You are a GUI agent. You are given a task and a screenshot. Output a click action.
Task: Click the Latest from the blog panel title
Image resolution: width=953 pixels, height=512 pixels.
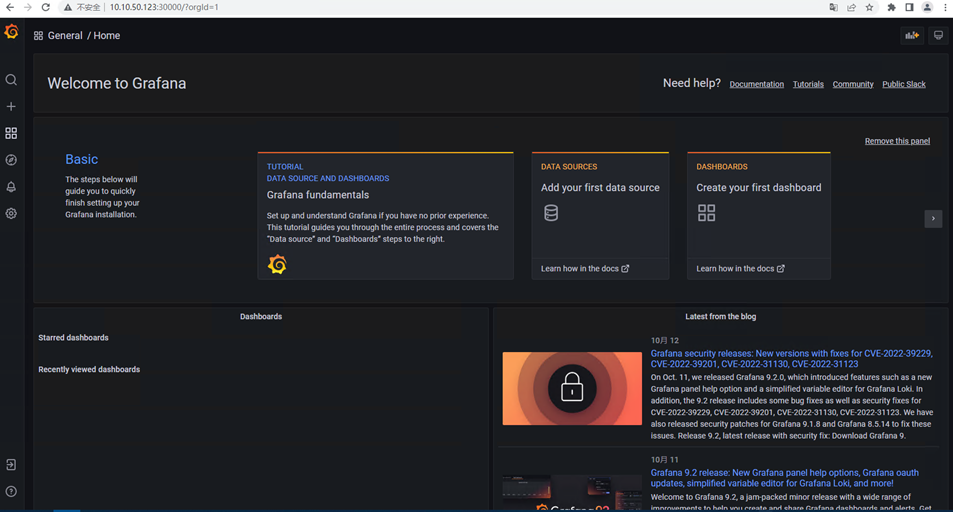pos(720,317)
